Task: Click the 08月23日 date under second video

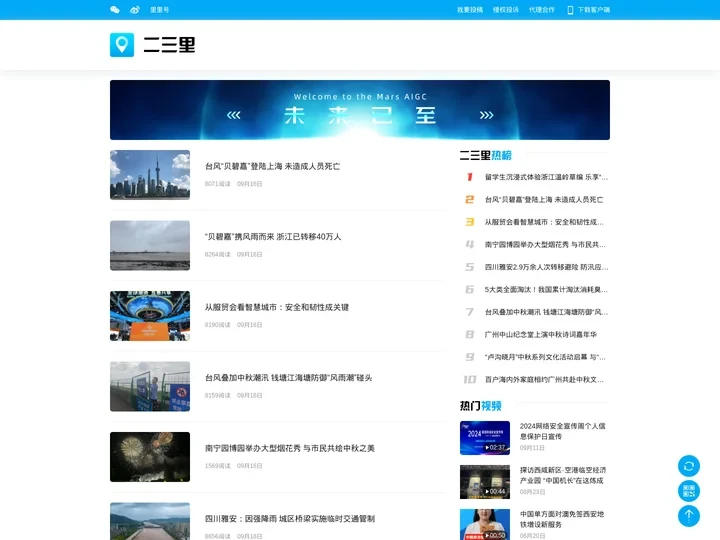Action: click(x=532, y=492)
